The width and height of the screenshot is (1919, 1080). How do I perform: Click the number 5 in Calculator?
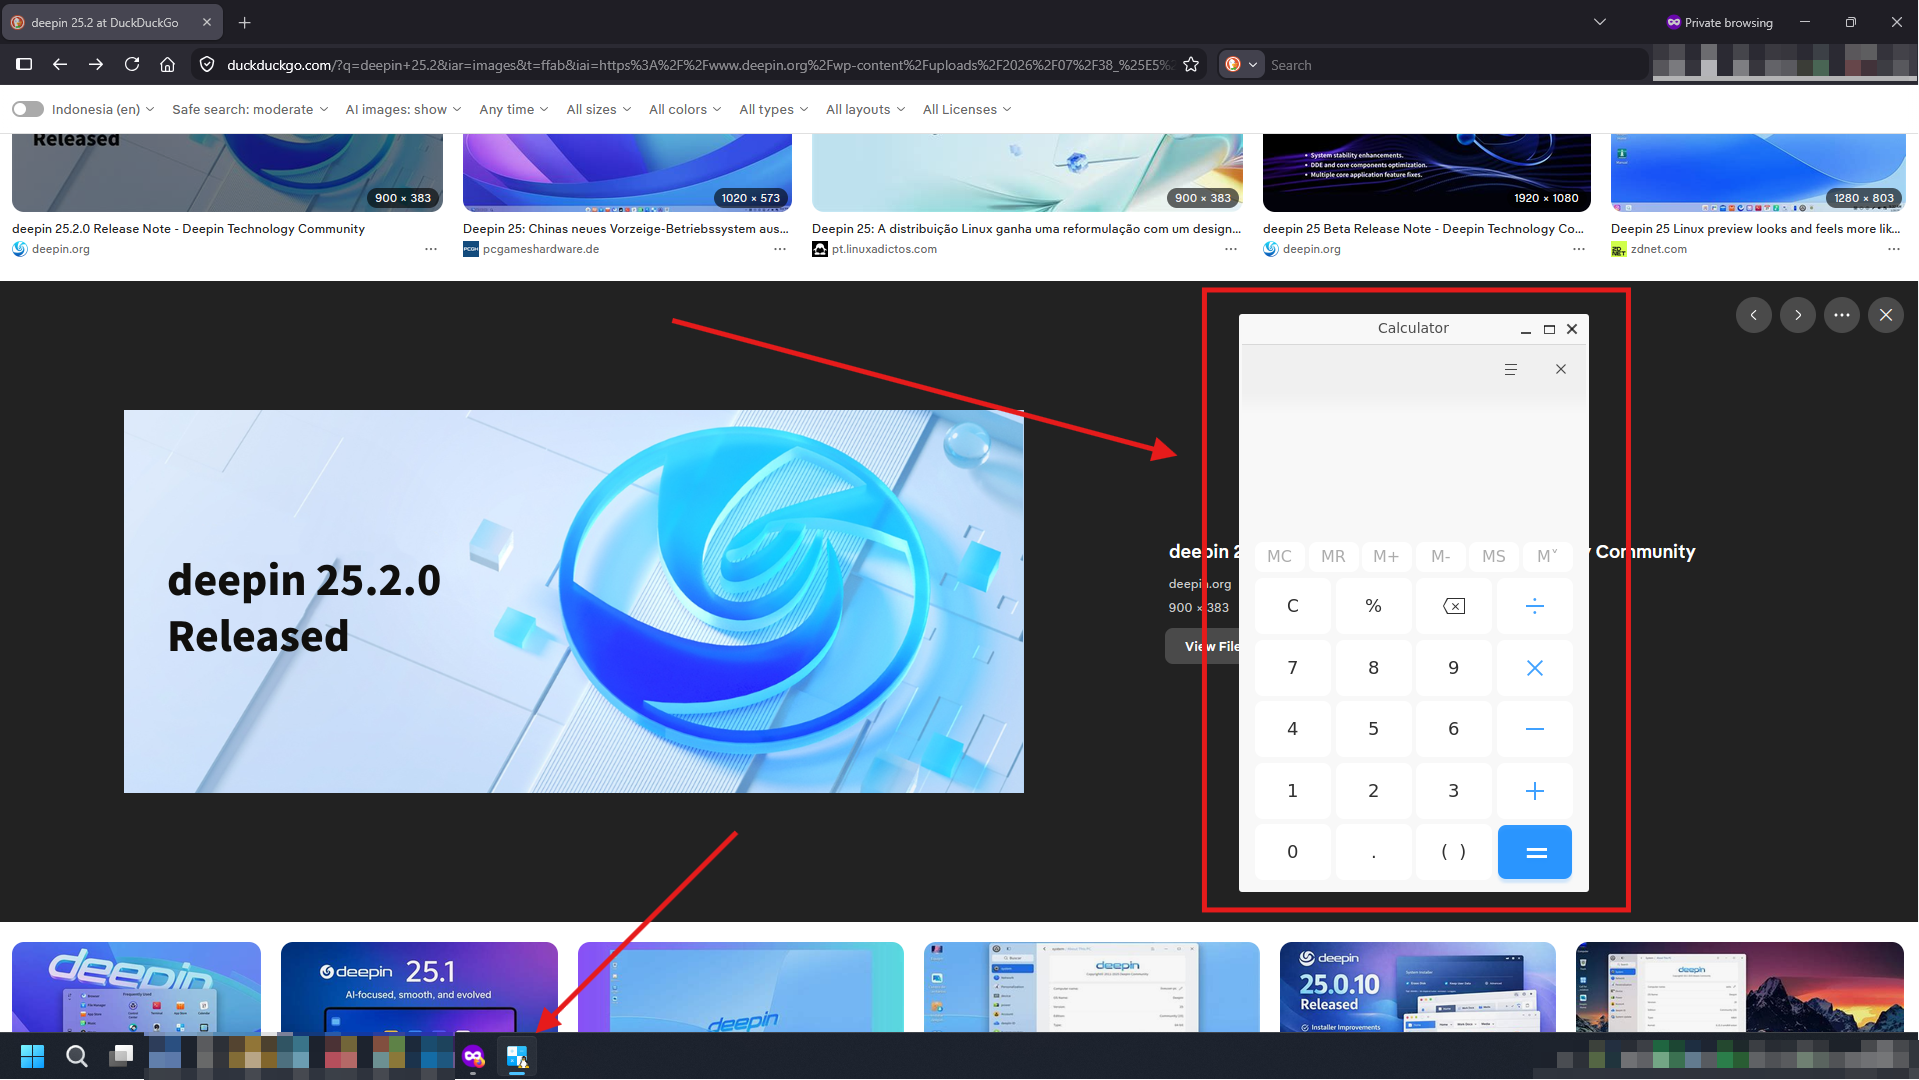click(1373, 729)
